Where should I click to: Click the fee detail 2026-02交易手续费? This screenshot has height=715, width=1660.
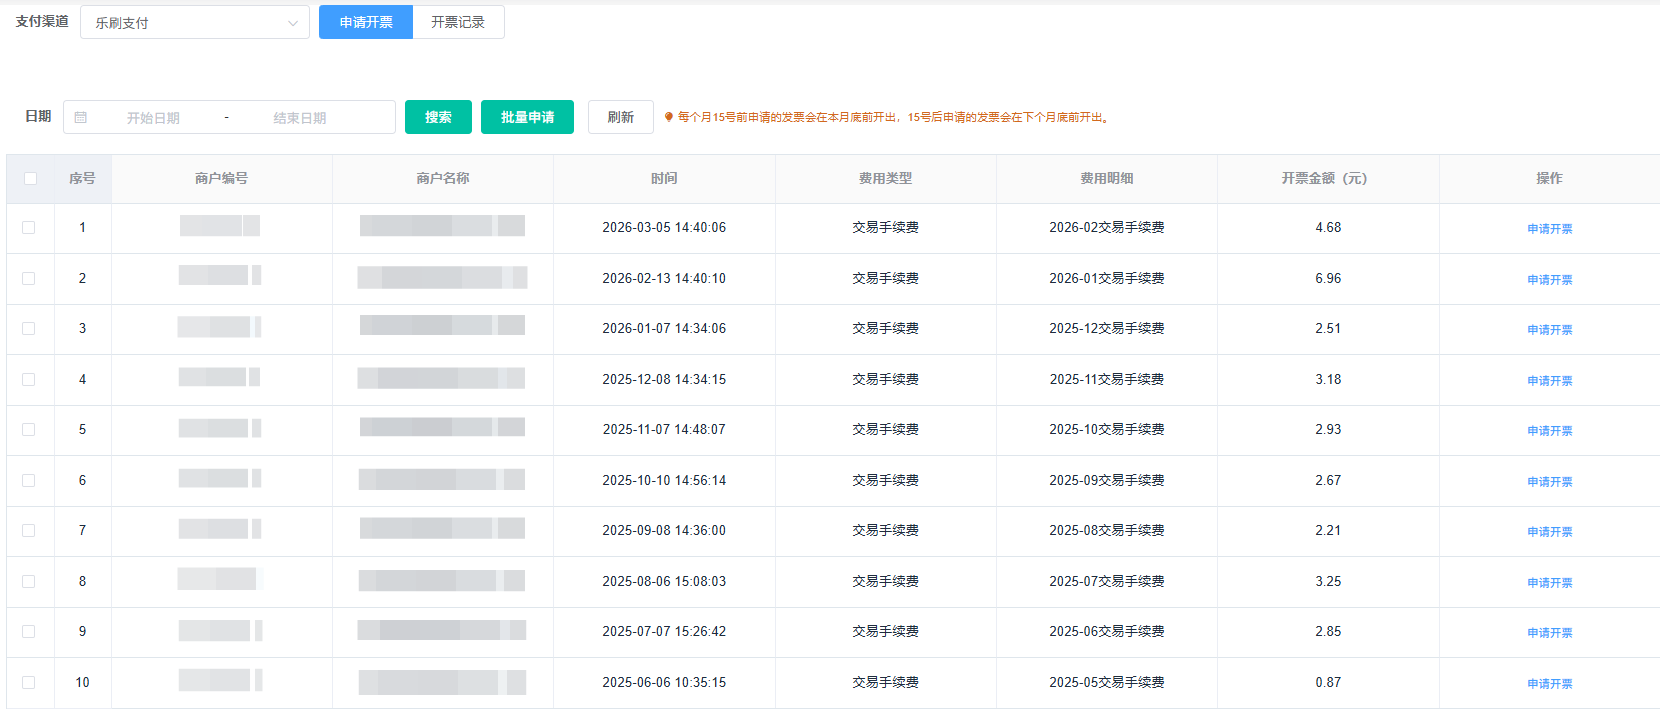coord(1107,228)
